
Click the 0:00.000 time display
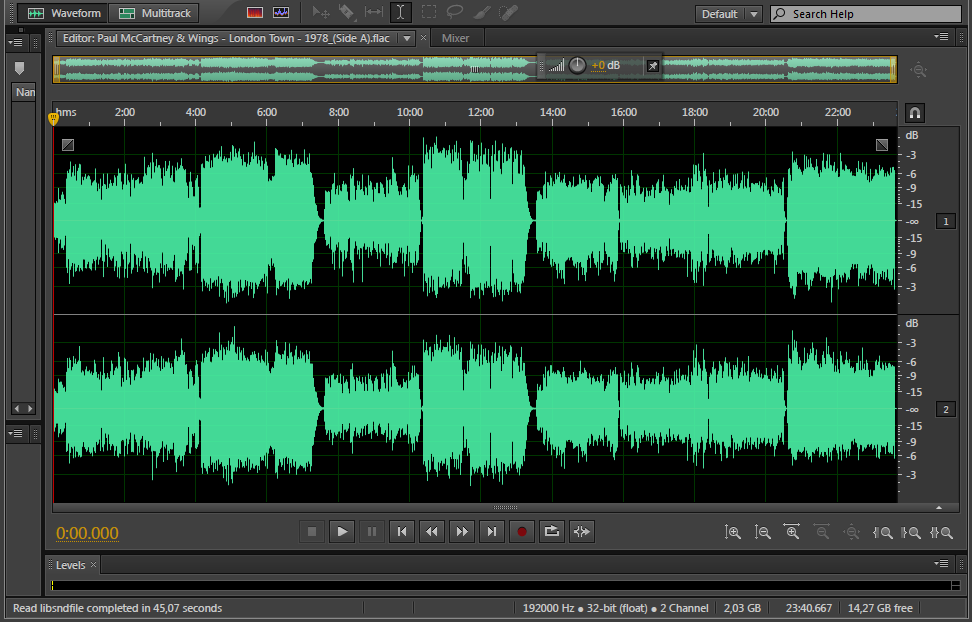click(x=87, y=533)
